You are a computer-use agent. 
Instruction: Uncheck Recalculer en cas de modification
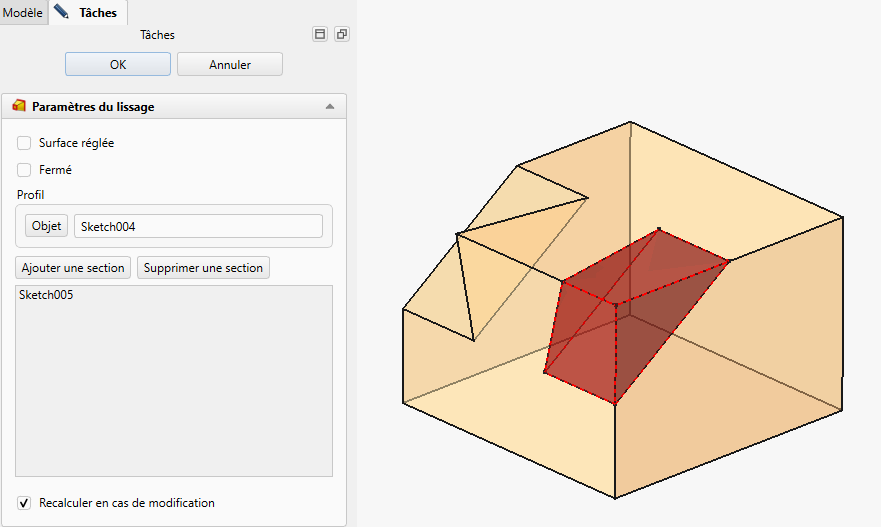24,503
